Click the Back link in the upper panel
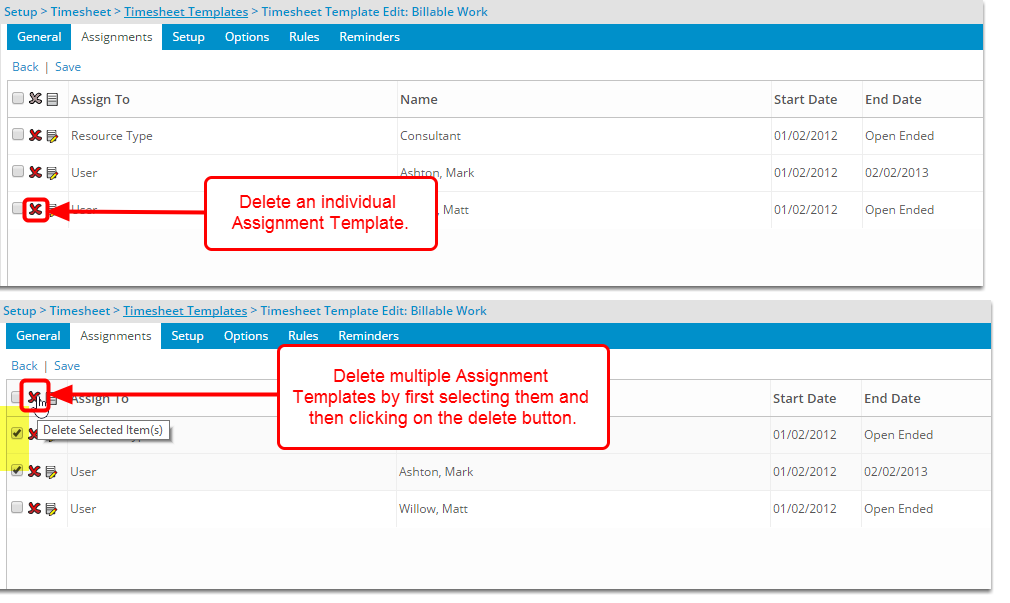The height and width of the screenshot is (603, 1010). pyautogui.click(x=25, y=67)
